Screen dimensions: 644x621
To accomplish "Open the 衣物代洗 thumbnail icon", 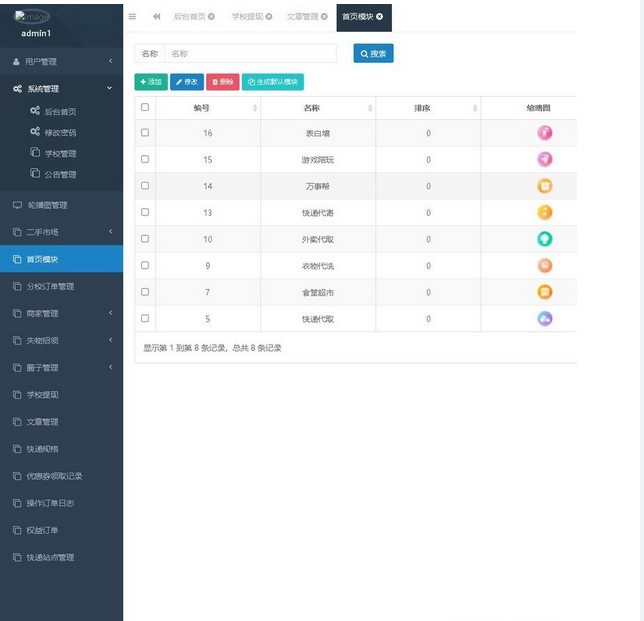I will [x=545, y=265].
